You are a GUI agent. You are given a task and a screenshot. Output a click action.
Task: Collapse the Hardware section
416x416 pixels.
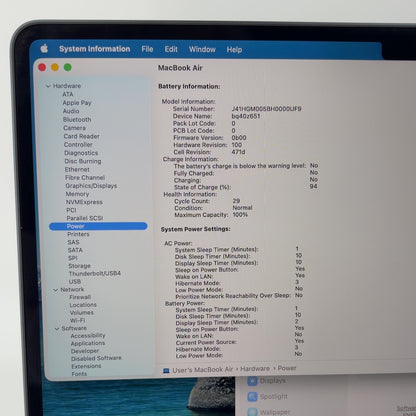tap(48, 86)
